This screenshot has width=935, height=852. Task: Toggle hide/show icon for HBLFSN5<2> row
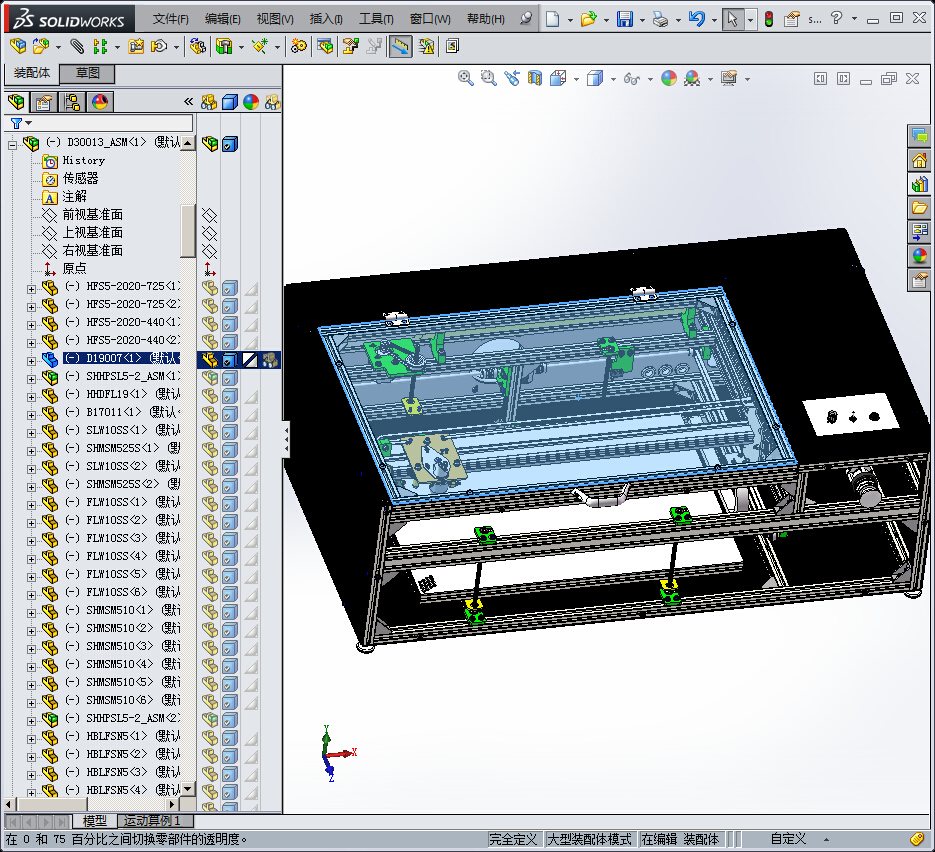pos(209,756)
